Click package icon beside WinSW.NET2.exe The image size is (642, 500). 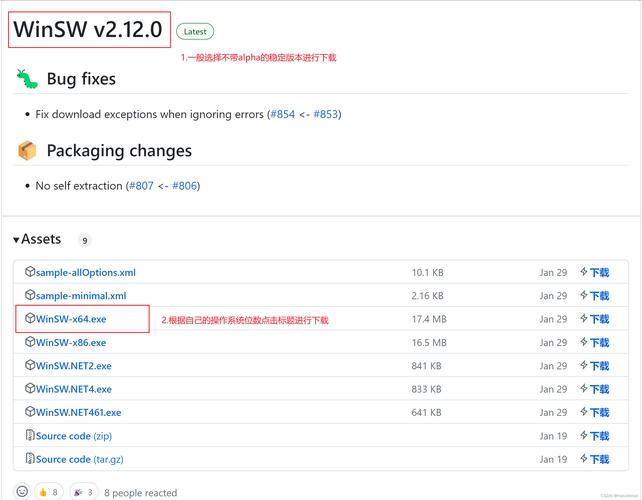(x=30, y=365)
